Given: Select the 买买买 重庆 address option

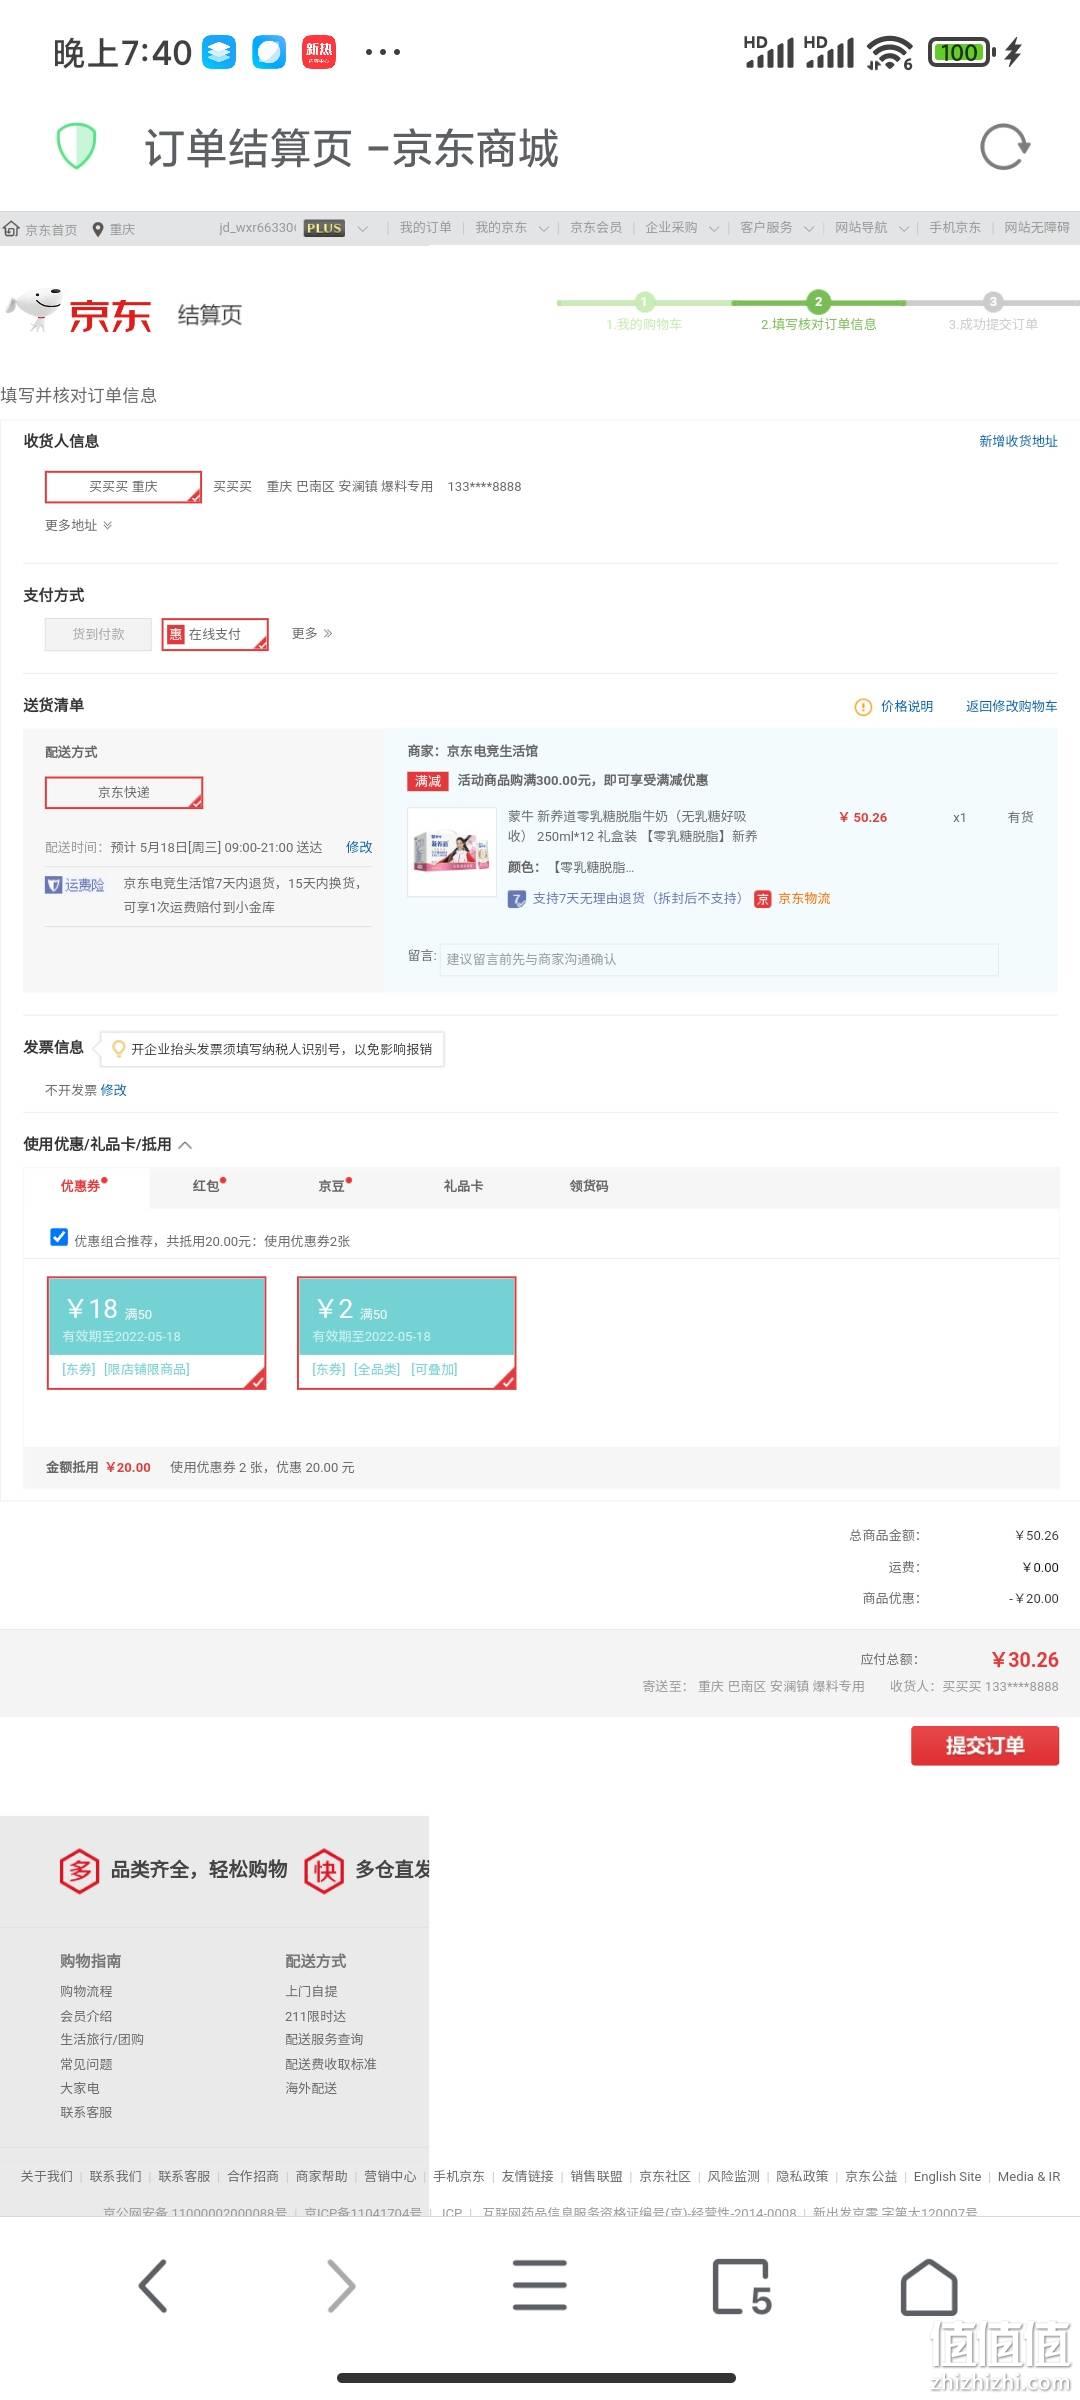Looking at the screenshot, I should coord(123,487).
